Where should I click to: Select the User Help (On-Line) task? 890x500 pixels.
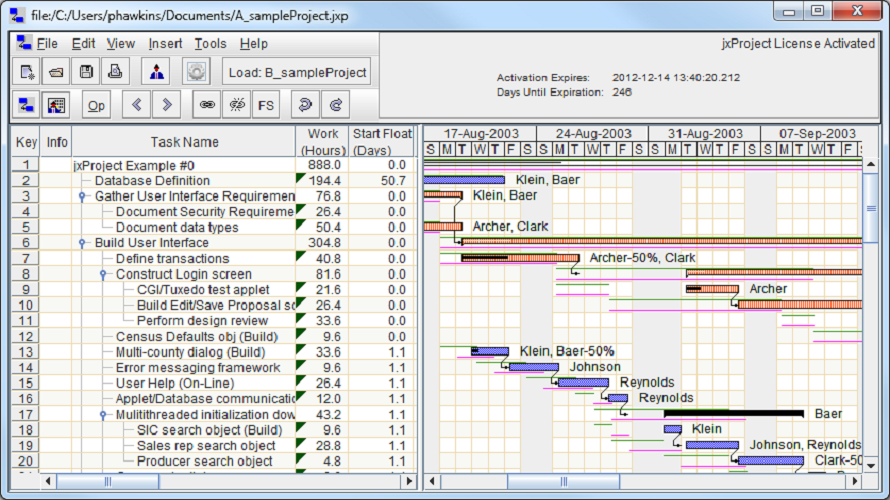click(x=175, y=384)
